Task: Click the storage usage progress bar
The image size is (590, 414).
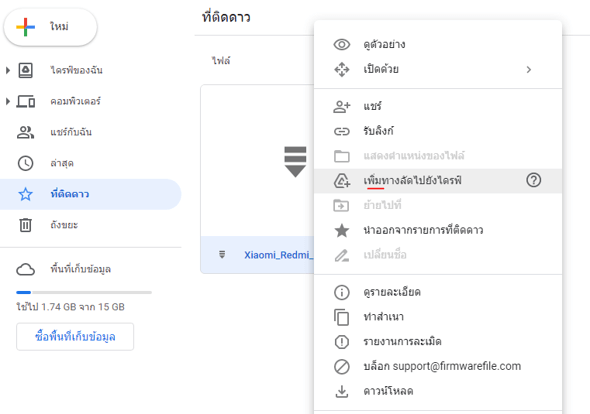Action: [x=84, y=292]
